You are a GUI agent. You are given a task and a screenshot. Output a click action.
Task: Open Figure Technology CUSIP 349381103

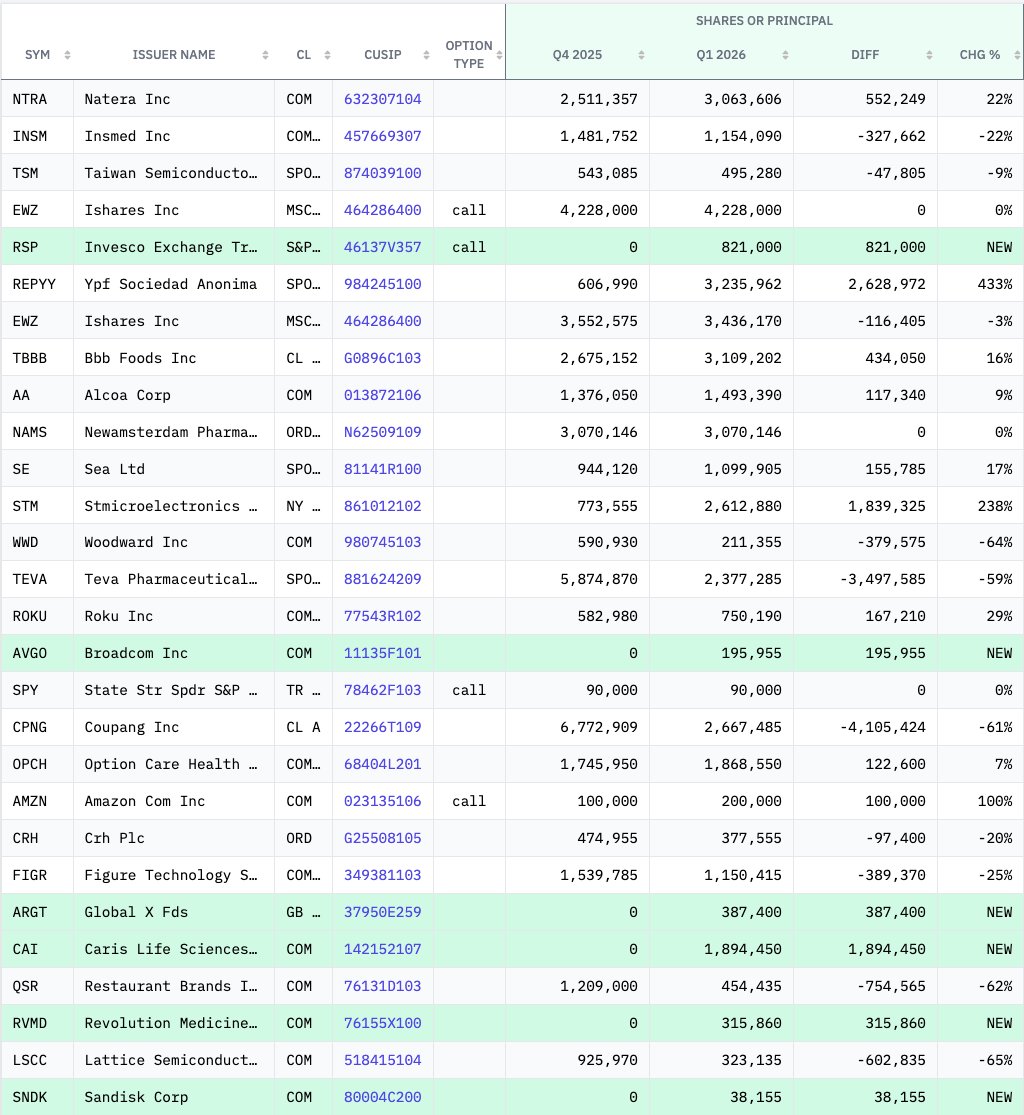tap(383, 875)
